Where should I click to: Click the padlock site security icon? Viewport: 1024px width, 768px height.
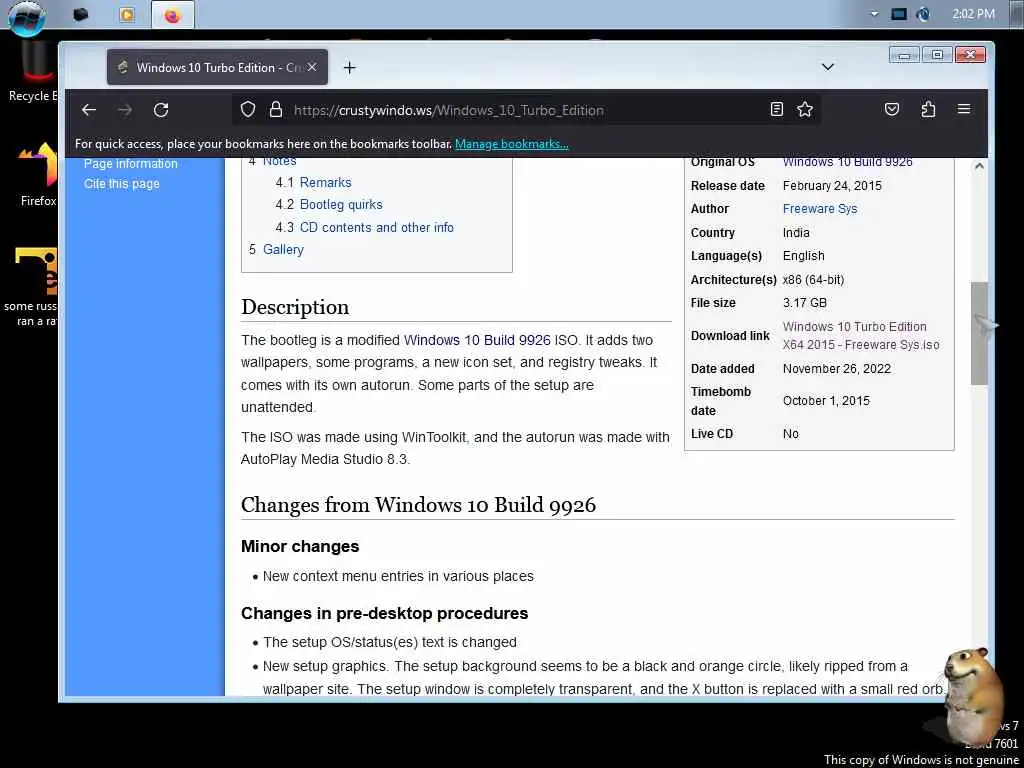click(276, 109)
